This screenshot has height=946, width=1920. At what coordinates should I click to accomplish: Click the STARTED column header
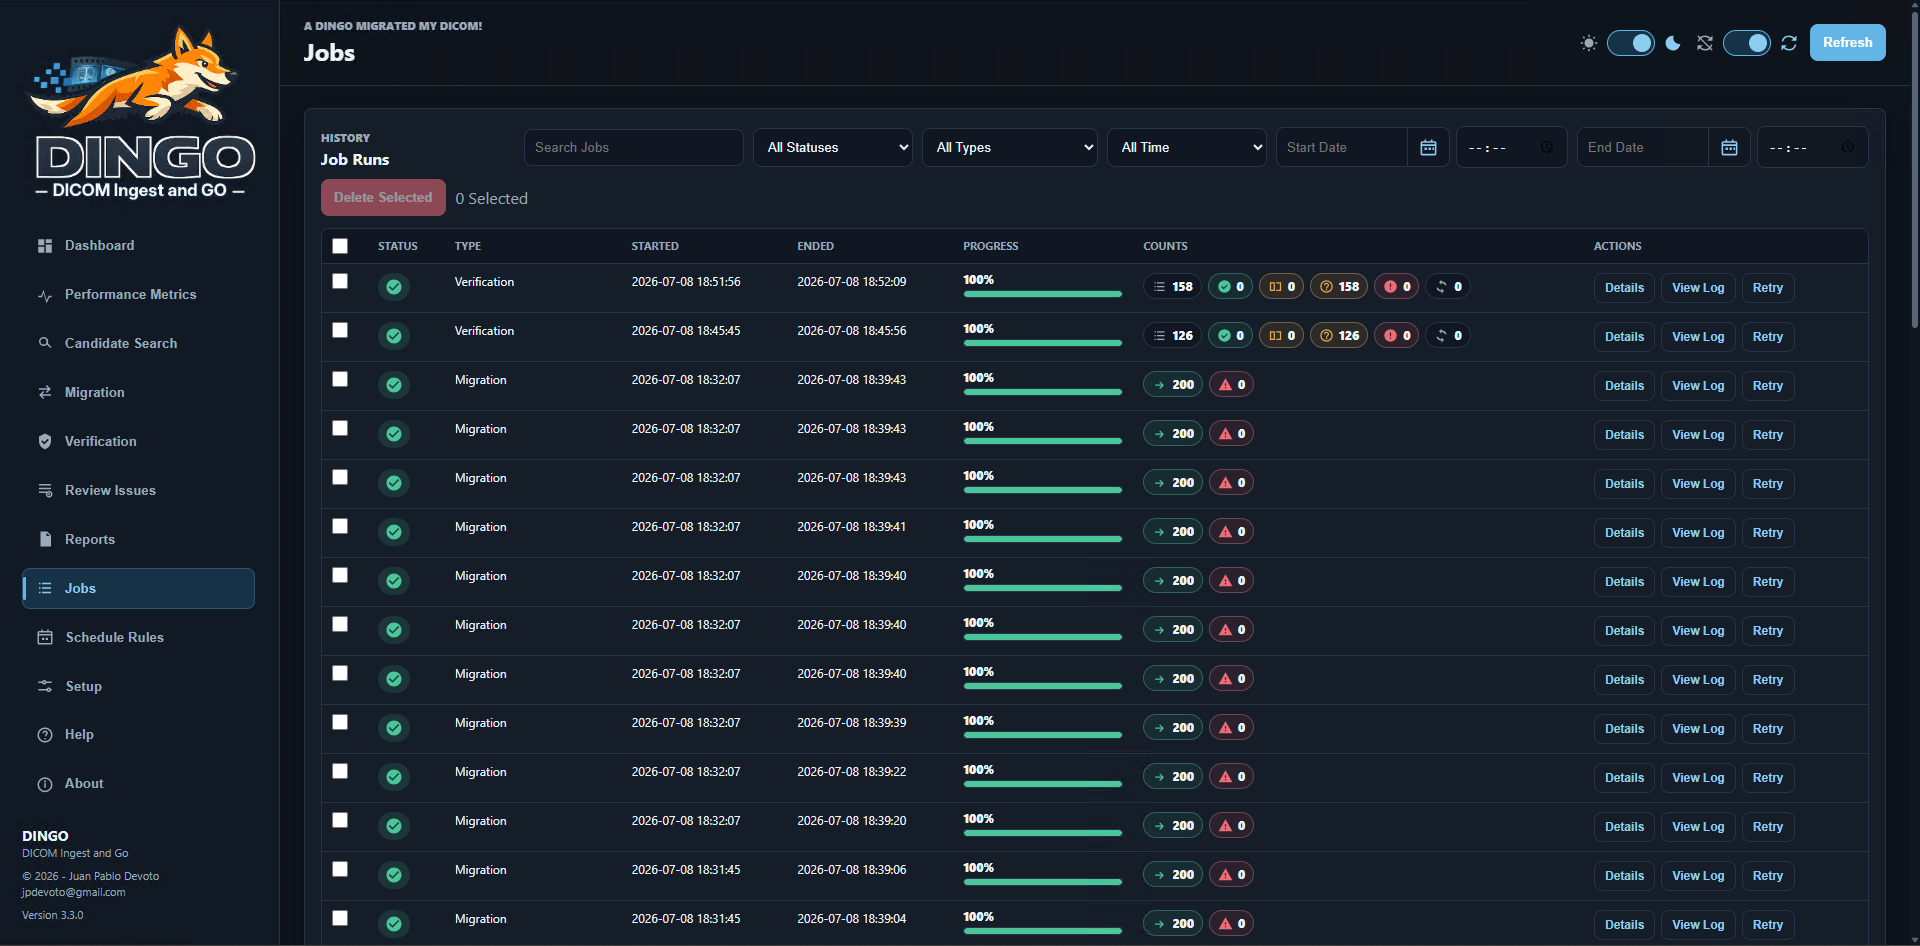pyautogui.click(x=655, y=246)
